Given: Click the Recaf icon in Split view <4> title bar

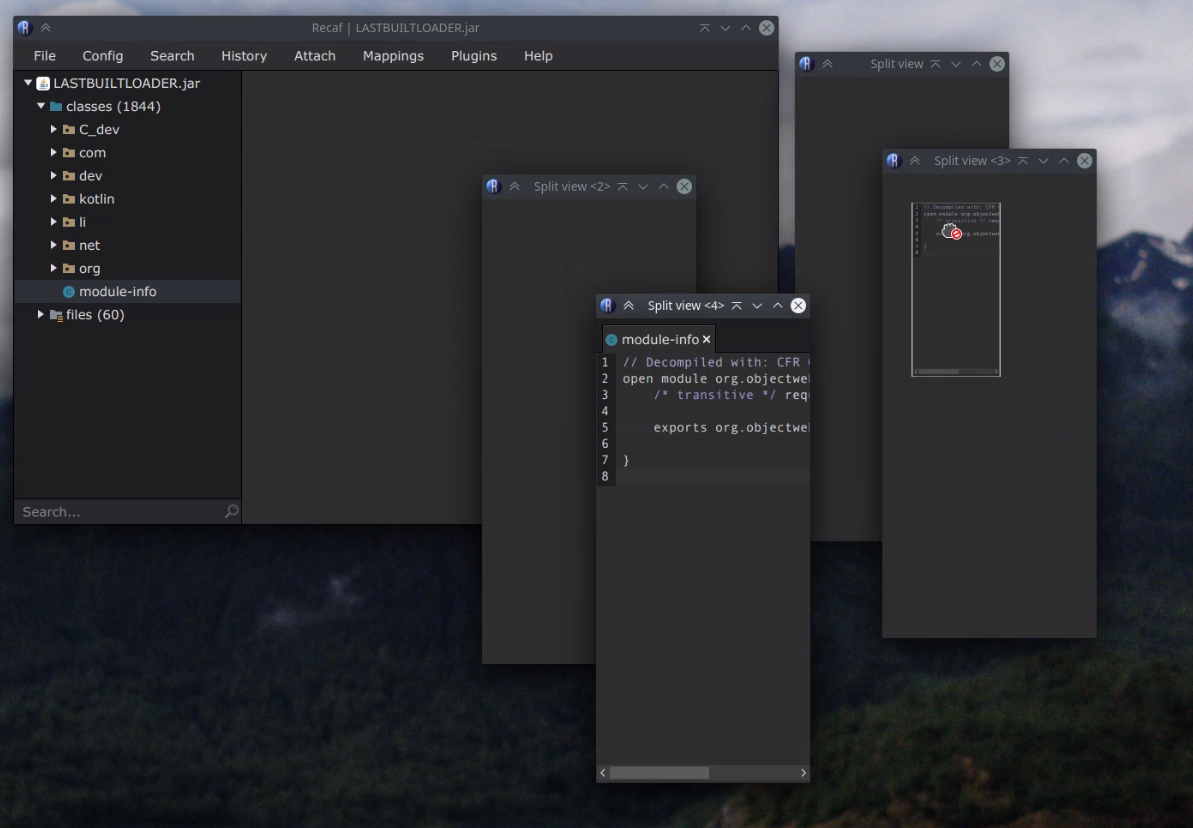Looking at the screenshot, I should point(607,305).
